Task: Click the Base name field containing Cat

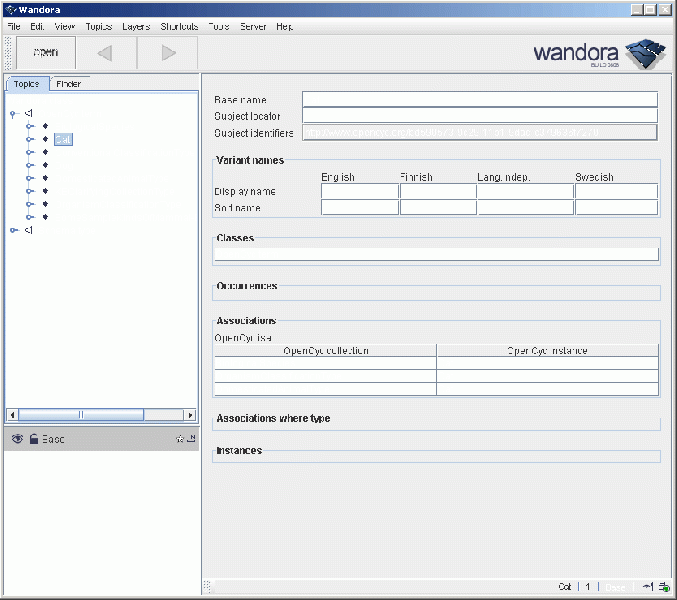Action: click(x=480, y=99)
